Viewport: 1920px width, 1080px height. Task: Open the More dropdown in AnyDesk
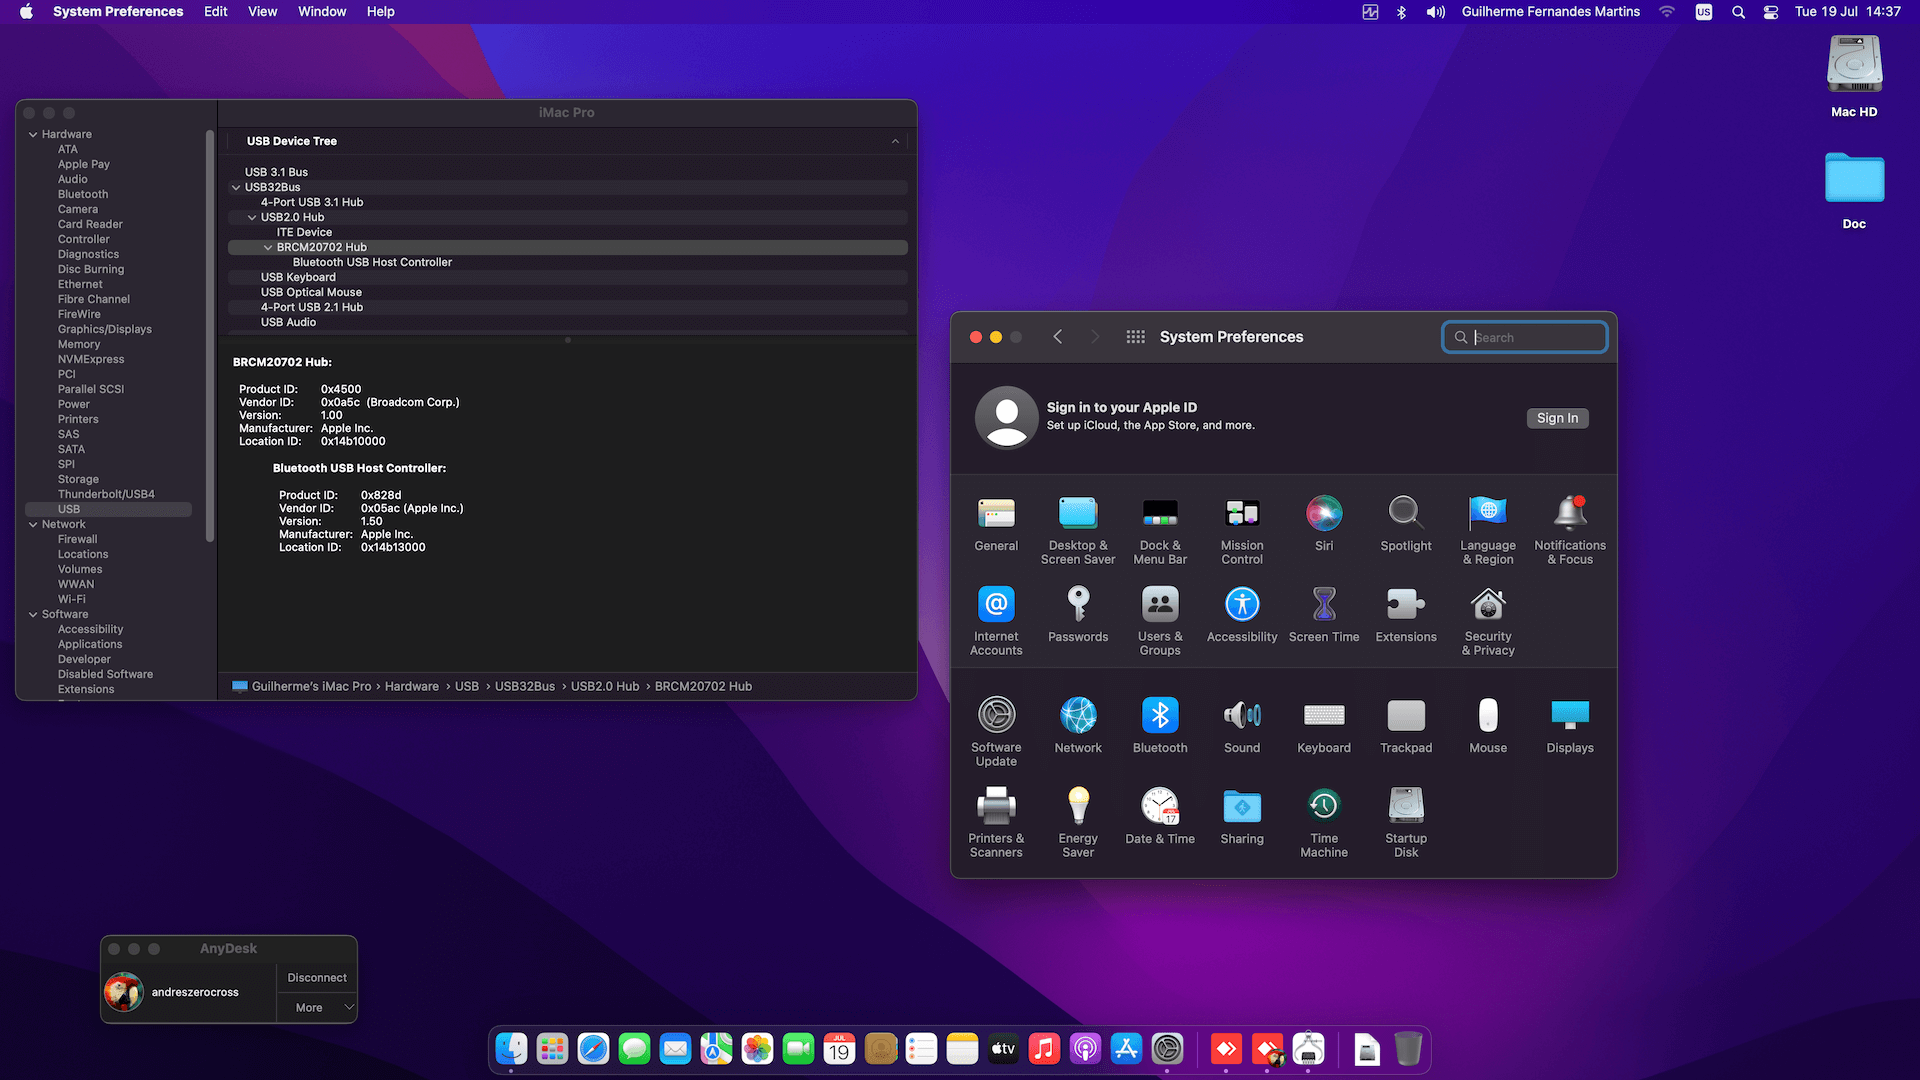click(317, 1007)
